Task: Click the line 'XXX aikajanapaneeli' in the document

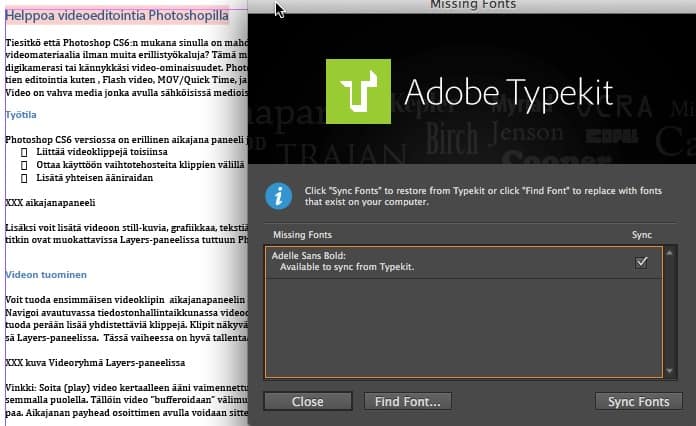Action: pyautogui.click(x=50, y=203)
